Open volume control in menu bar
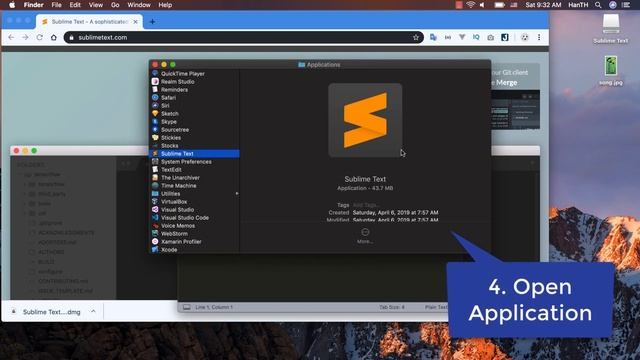This screenshot has height=360, width=640. [x=482, y=5]
